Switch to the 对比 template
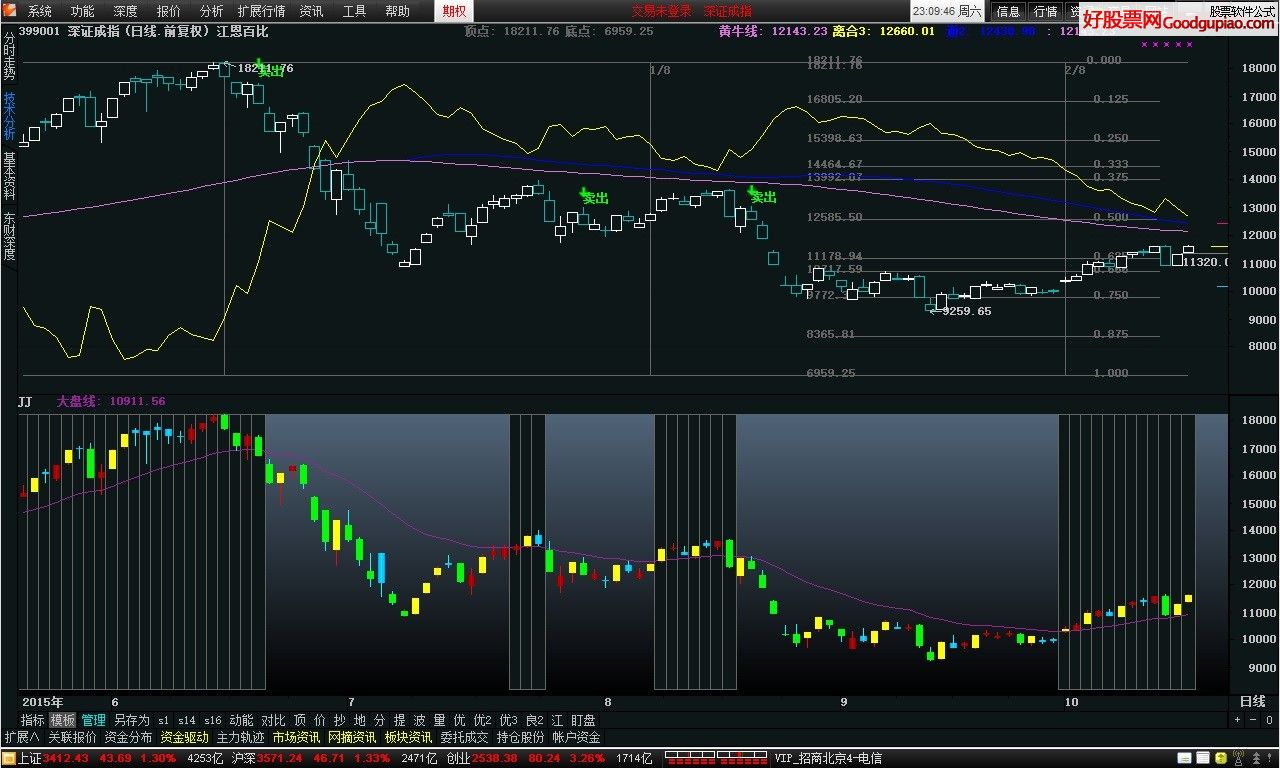Screen dimensions: 1280x768 pos(273,720)
